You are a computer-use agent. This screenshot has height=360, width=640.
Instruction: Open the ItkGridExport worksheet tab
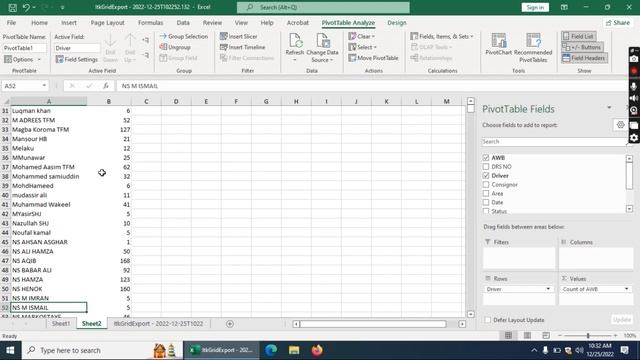click(158, 324)
